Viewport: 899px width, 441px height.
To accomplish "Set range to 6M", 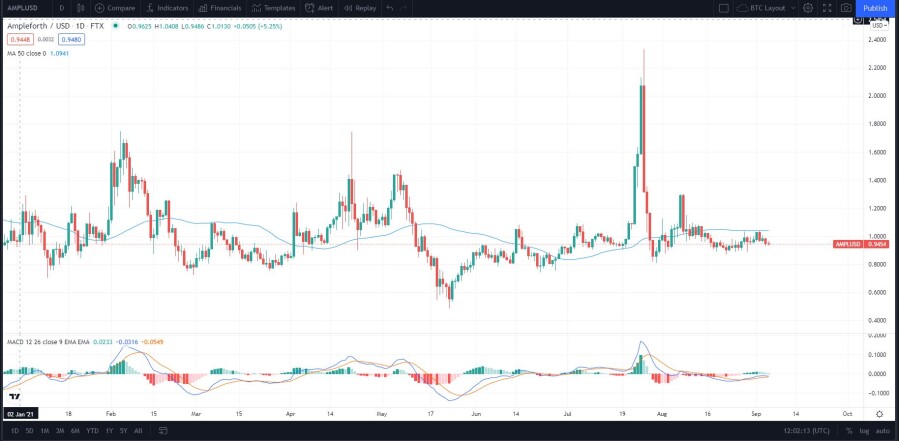I will click(75, 430).
